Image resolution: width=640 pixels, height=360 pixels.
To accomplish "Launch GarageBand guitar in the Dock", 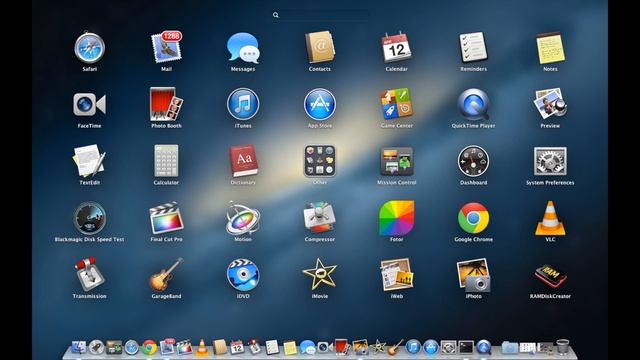I will 396,347.
